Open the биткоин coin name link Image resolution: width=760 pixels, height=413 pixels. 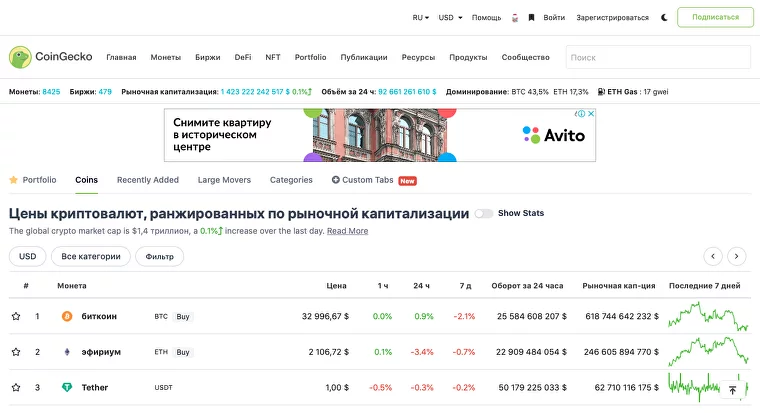[99, 317]
